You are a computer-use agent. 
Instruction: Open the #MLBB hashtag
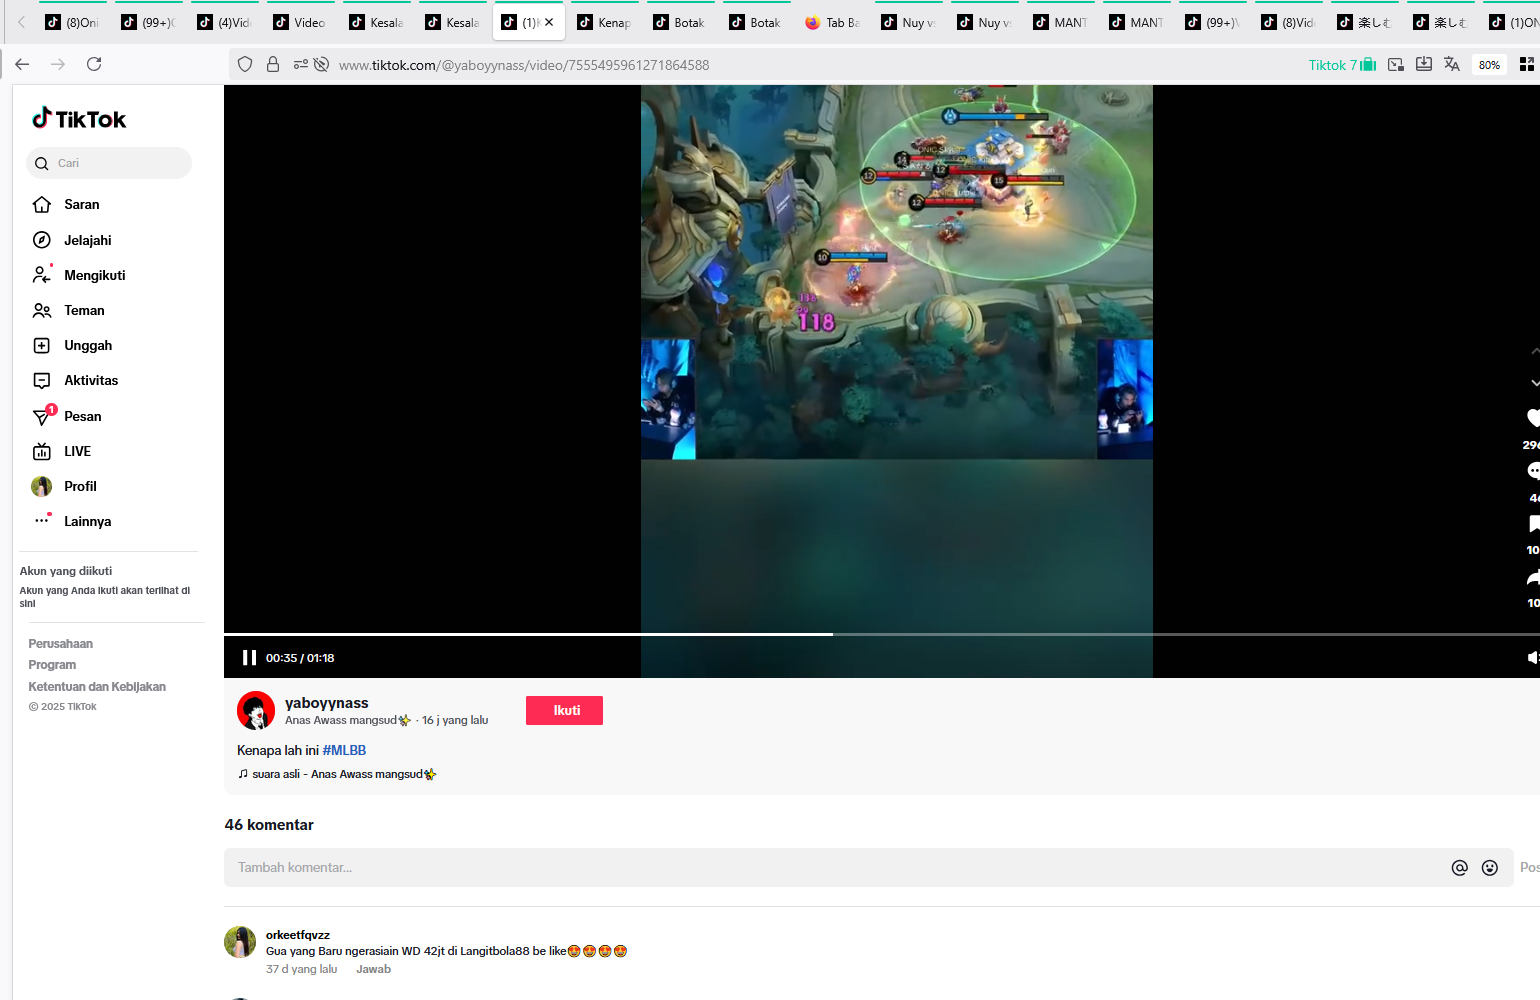(344, 750)
